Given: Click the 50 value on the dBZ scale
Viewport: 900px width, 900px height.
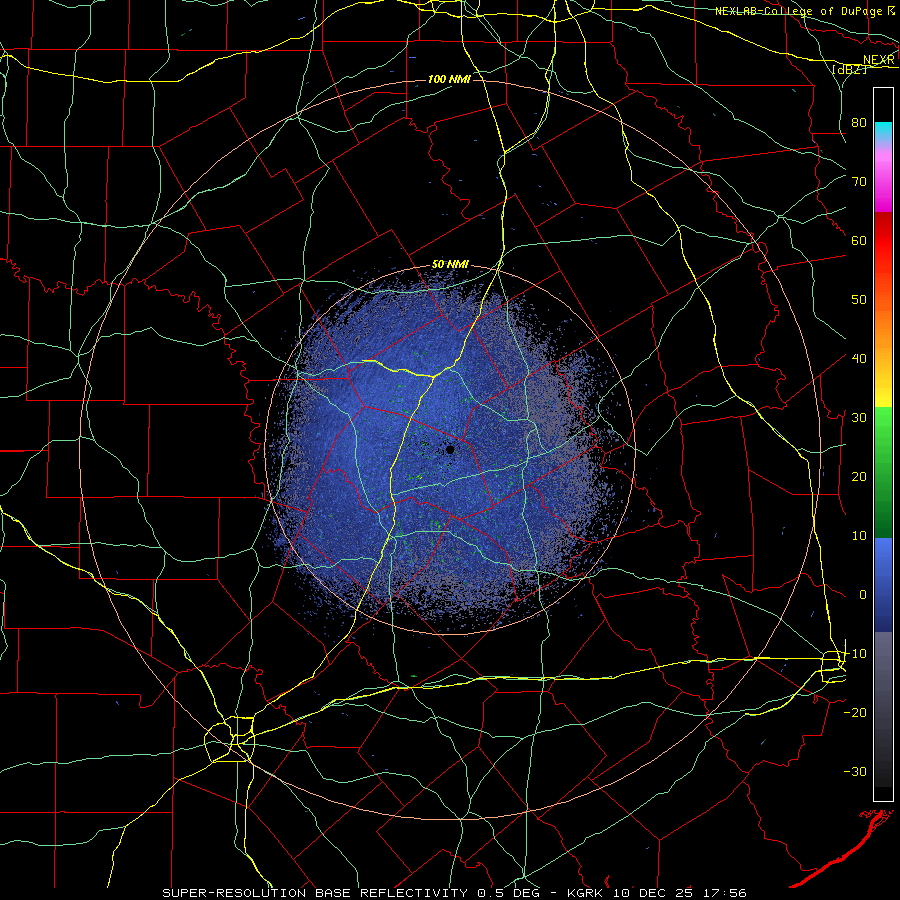Looking at the screenshot, I should pyautogui.click(x=859, y=300).
